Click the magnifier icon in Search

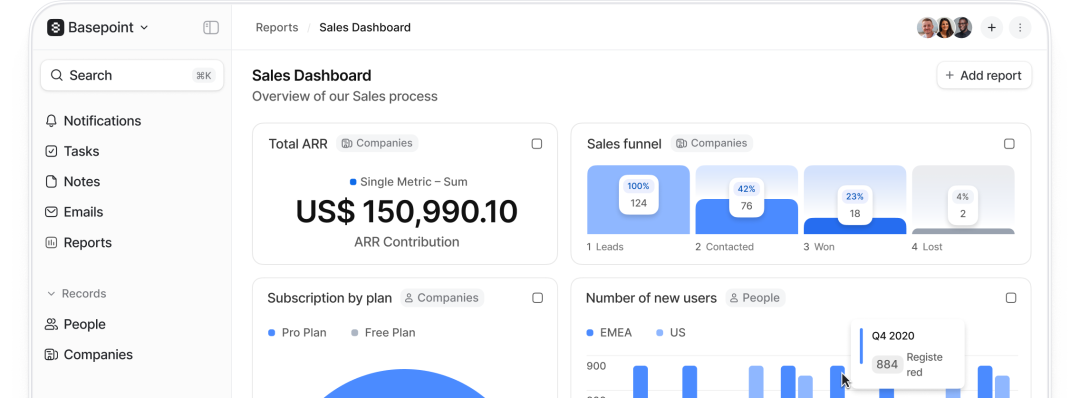(x=56, y=75)
